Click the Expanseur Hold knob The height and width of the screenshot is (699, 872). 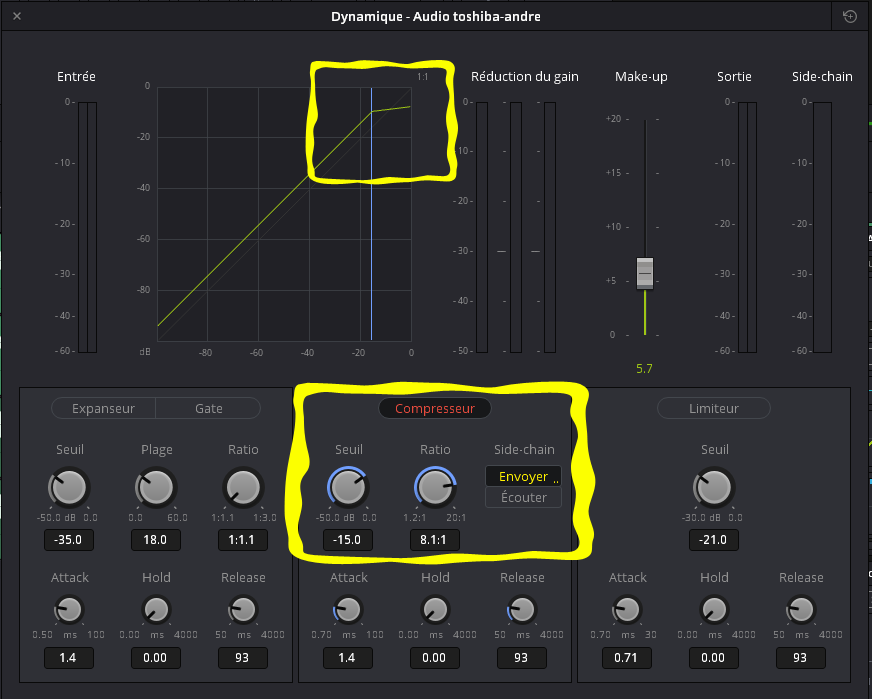156,609
